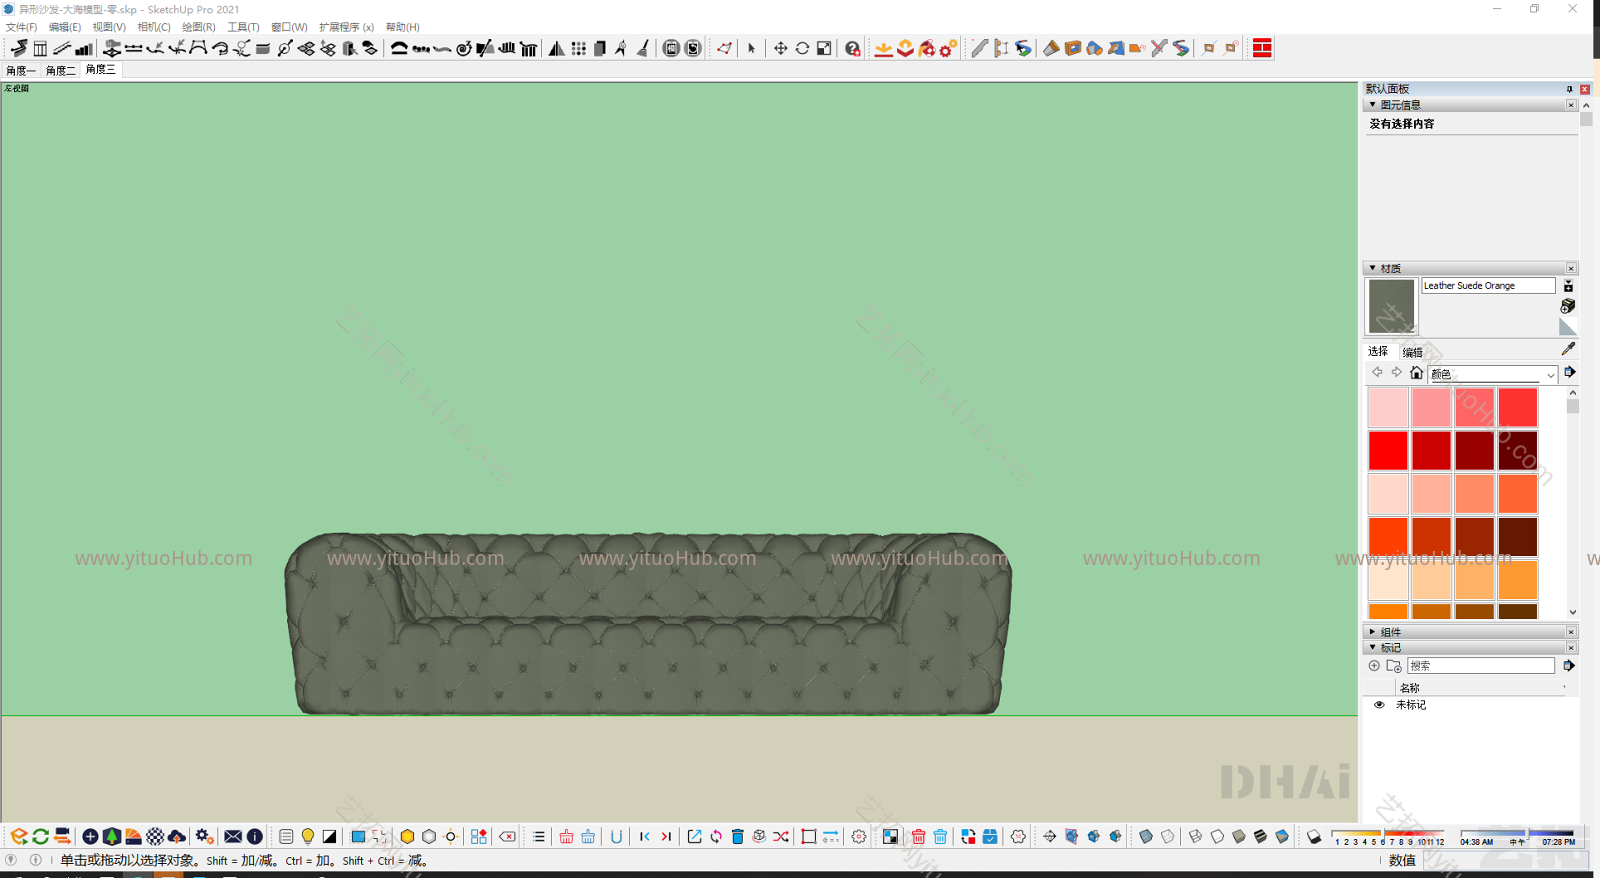This screenshot has width=1600, height=878.
Task: Click the bar chart steps icon near the toolbar start
Action: click(84, 48)
